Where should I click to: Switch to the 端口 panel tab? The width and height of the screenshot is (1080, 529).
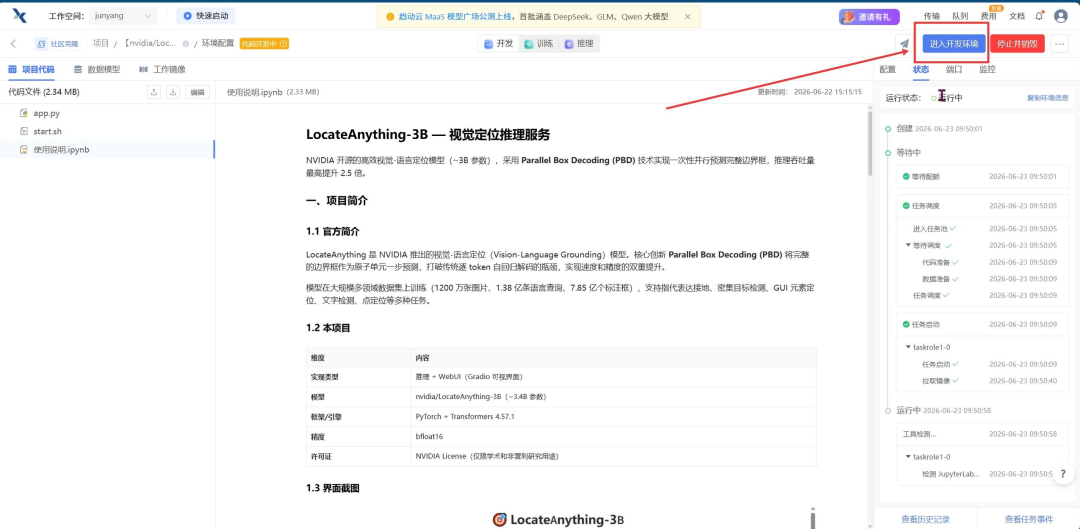click(954, 69)
